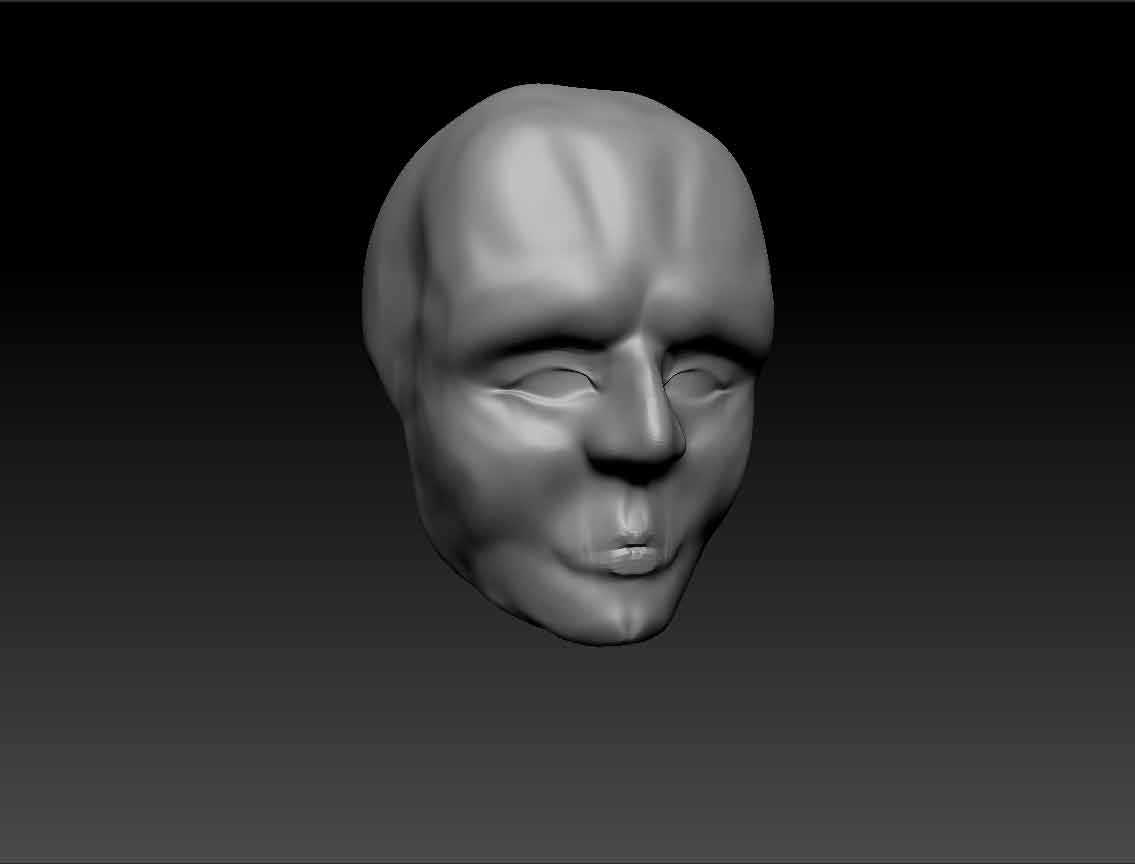The width and height of the screenshot is (1135, 864).
Task: Click the philtrum above the lips
Action: [x=632, y=515]
